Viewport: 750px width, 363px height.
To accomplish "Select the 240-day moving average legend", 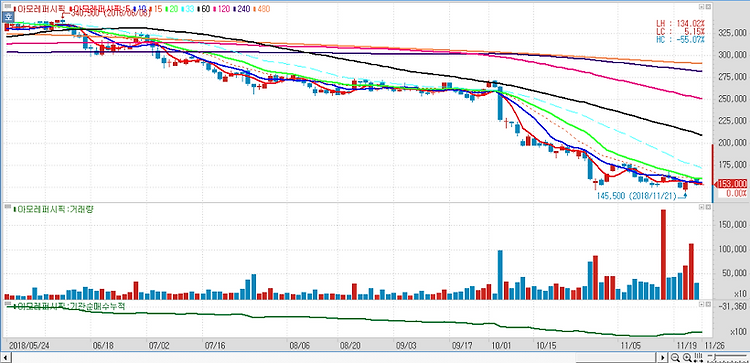I will [x=243, y=9].
